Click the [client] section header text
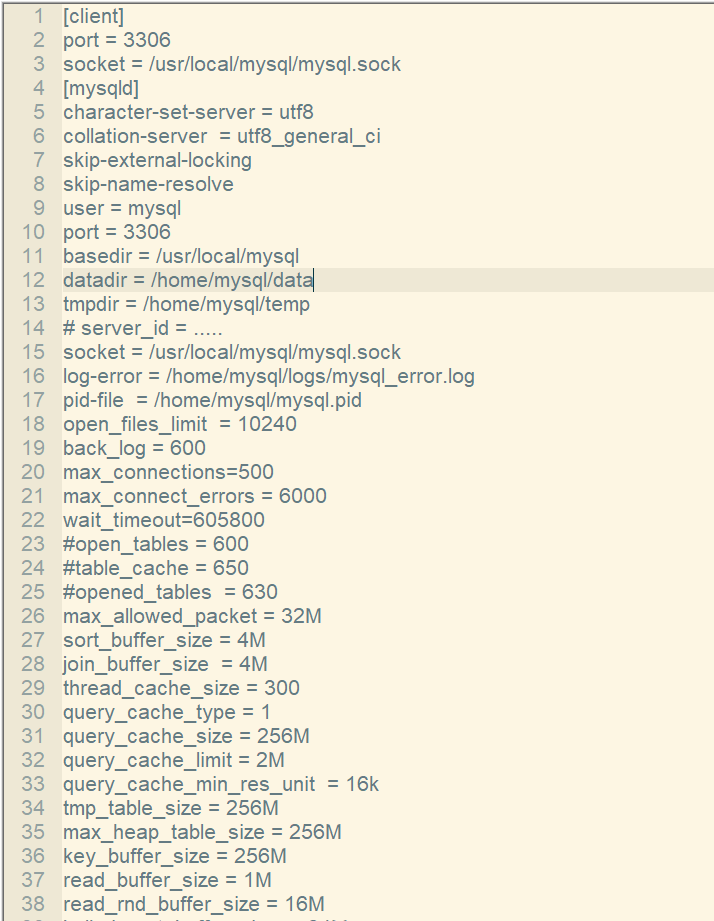 click(x=94, y=16)
